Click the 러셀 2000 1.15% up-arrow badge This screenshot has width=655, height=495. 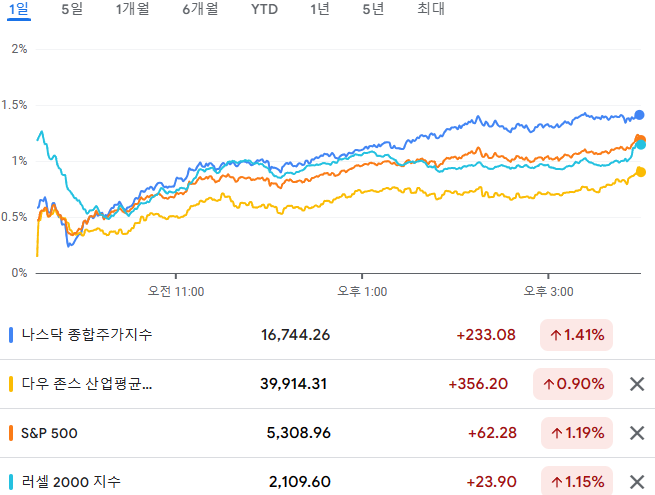coord(577,481)
